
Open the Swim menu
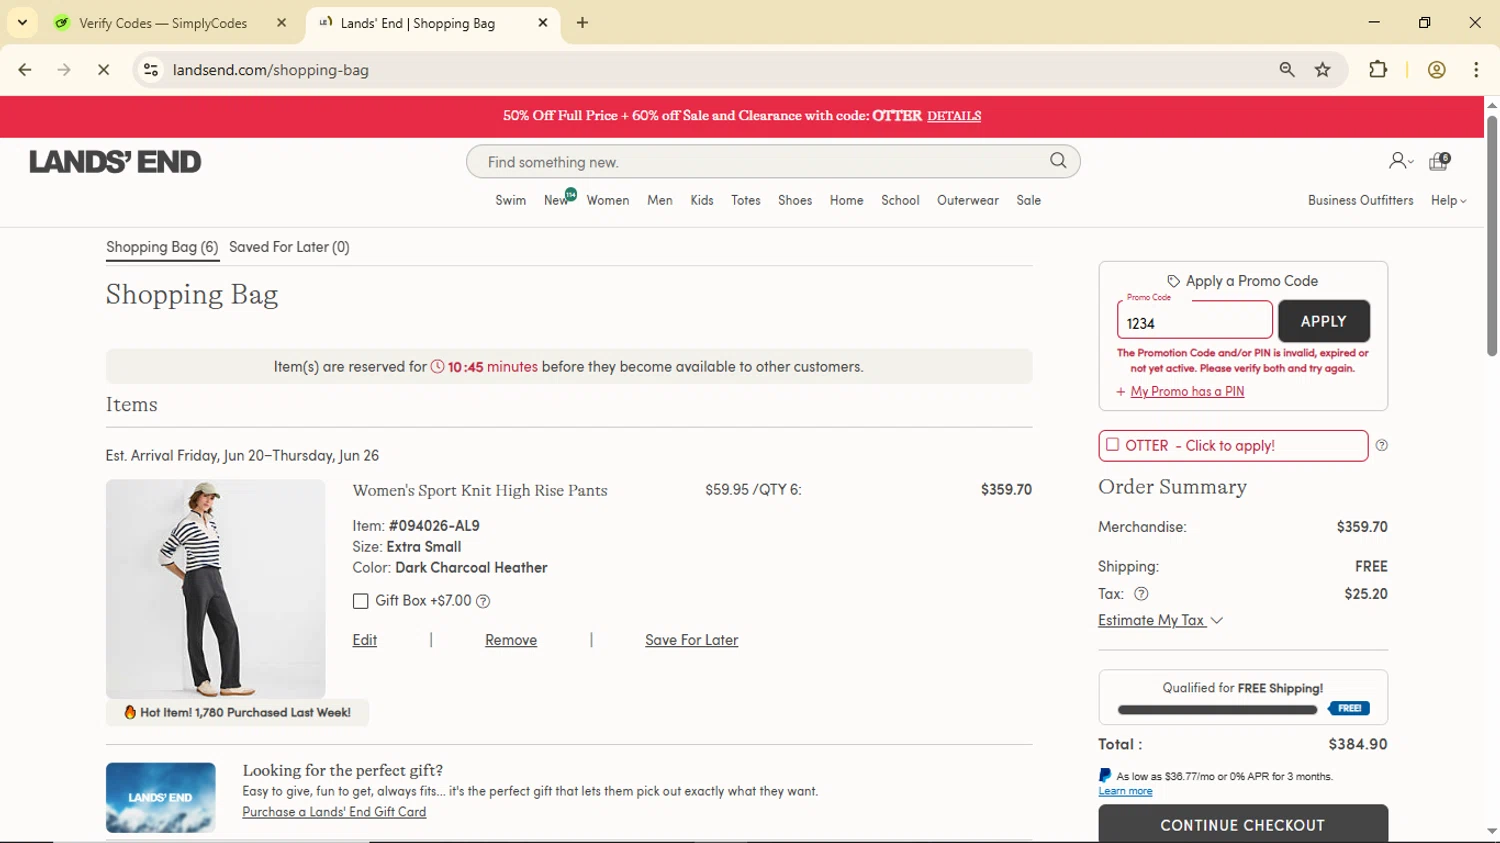(510, 201)
